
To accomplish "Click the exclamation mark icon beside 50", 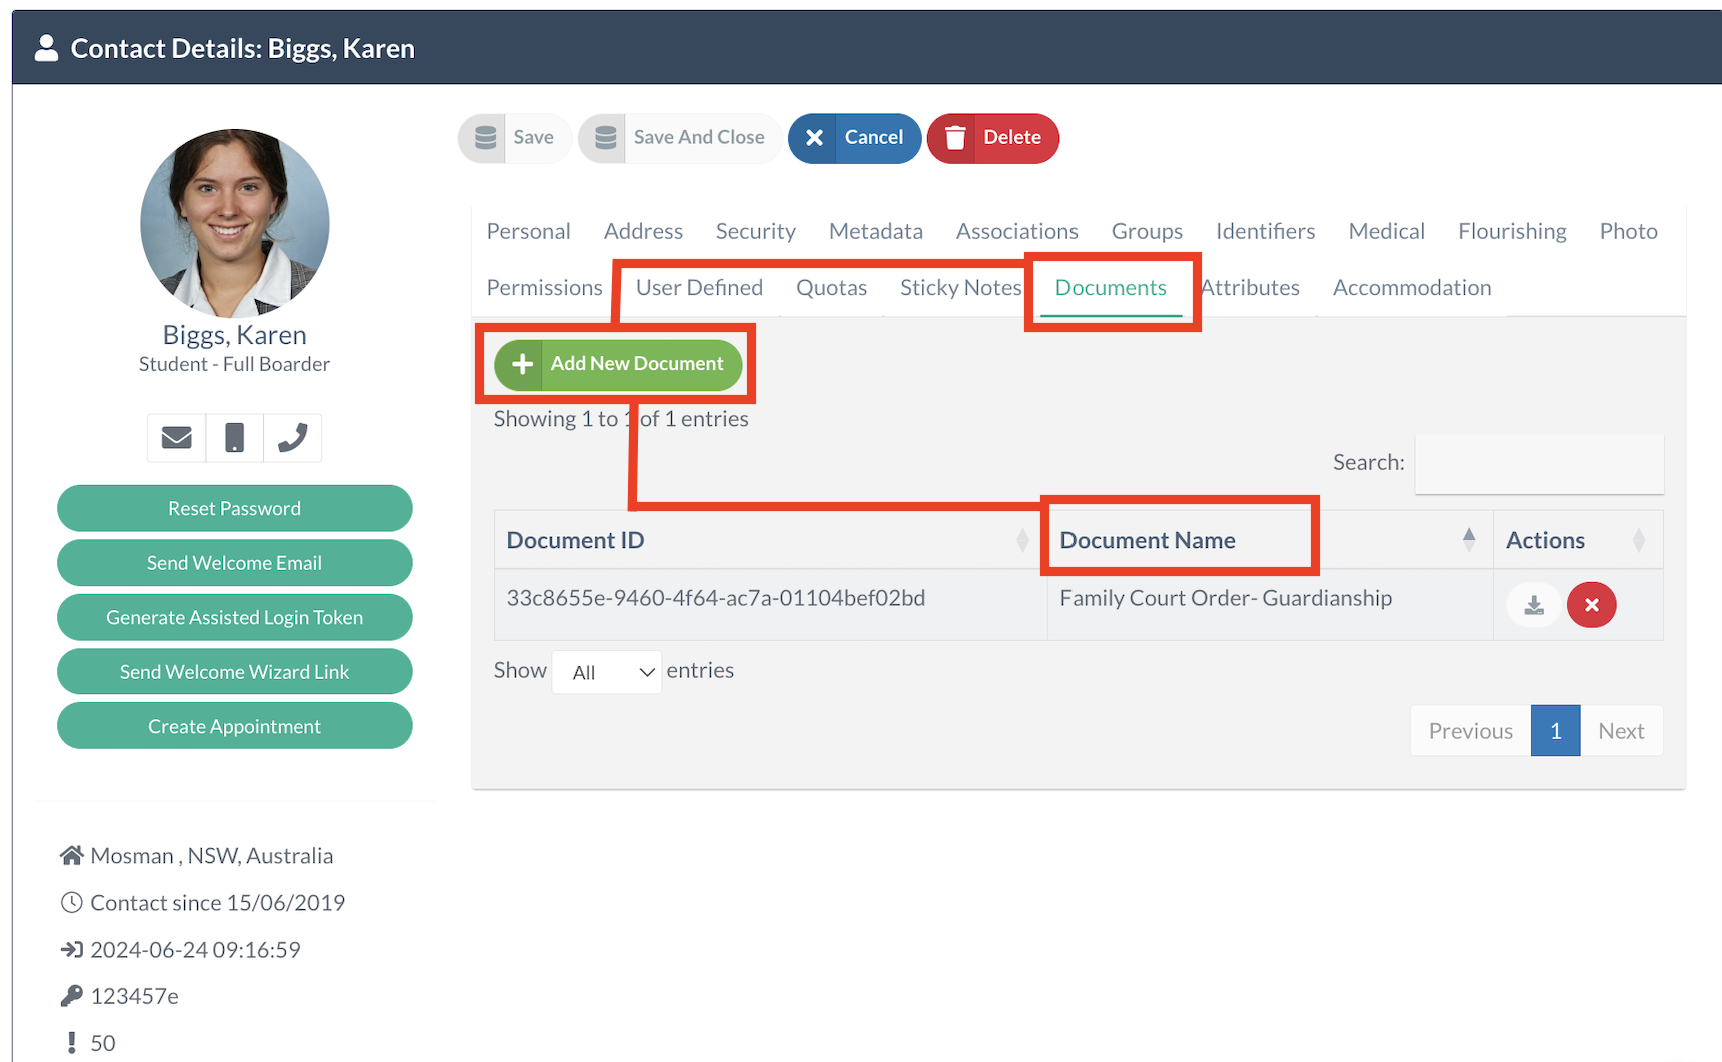I will pyautogui.click(x=71, y=1043).
